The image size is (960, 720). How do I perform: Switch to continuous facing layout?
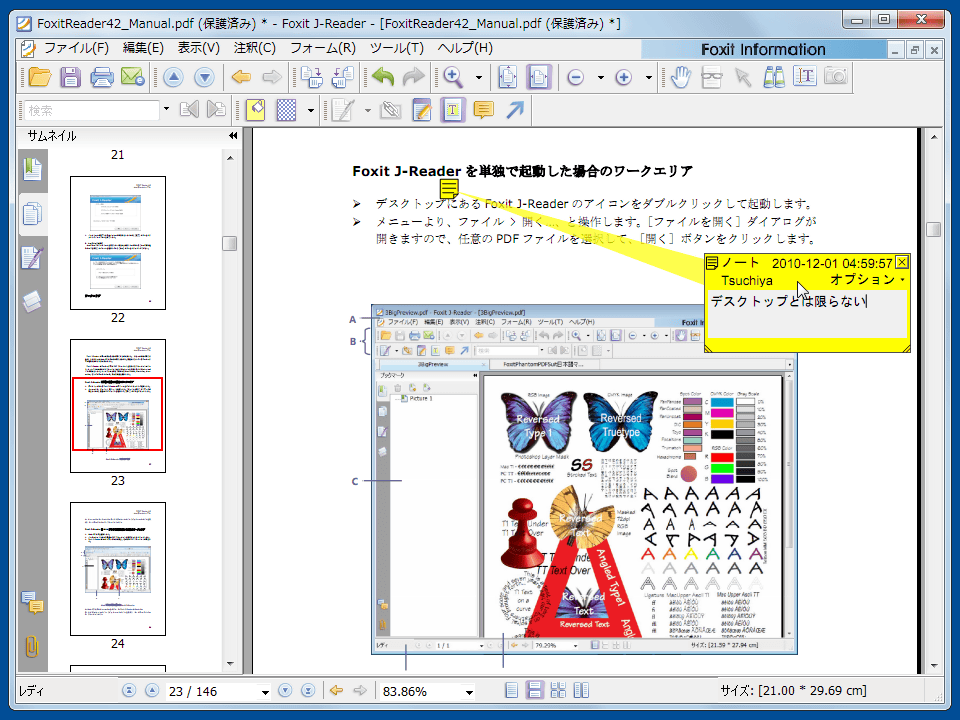coord(558,691)
